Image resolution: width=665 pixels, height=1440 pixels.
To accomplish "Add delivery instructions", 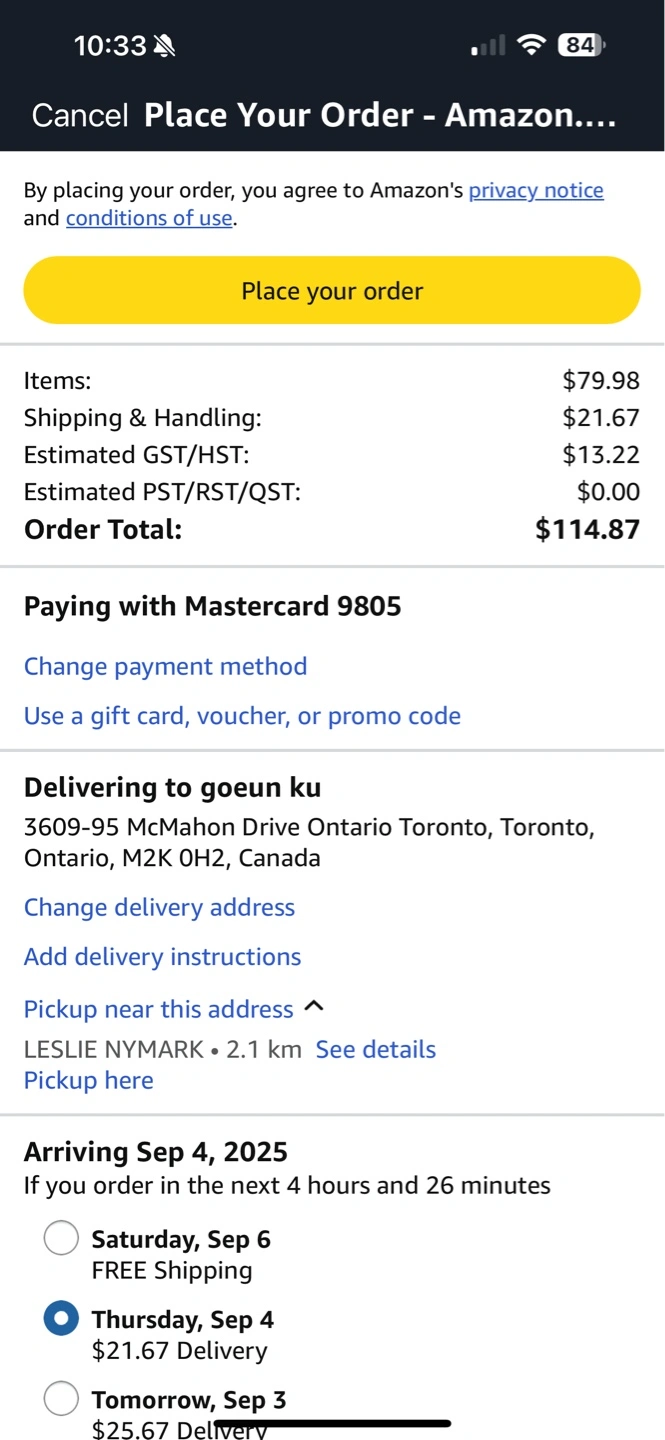I will 162,957.
